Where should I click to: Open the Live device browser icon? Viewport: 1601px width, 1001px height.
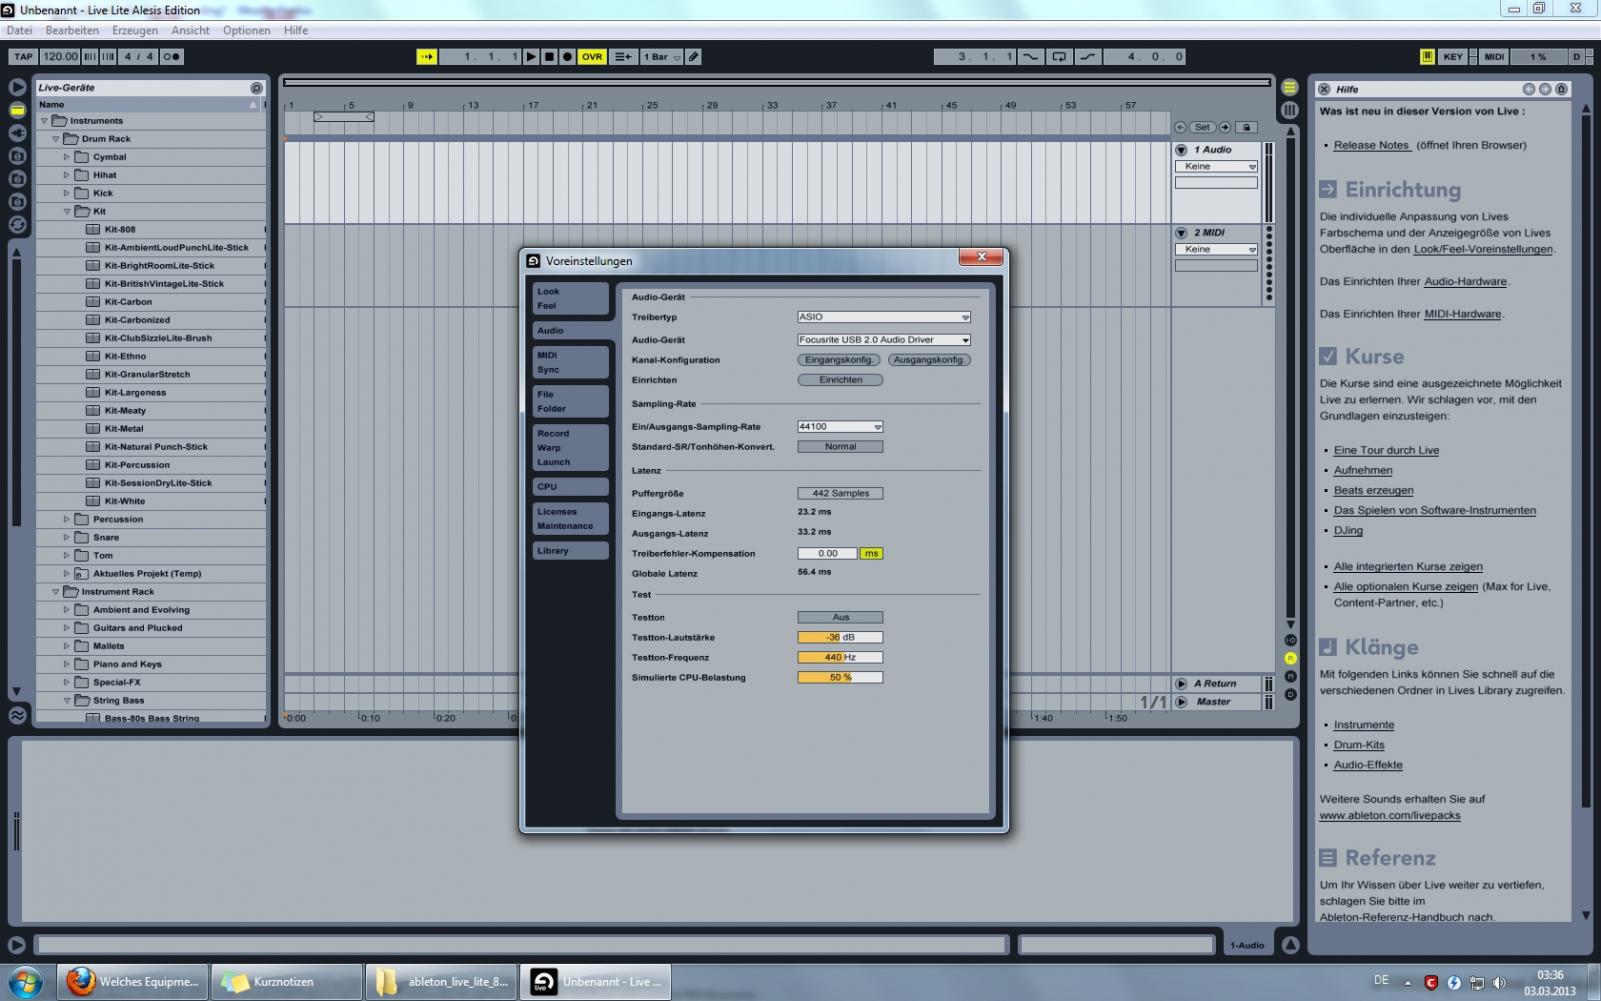(17, 110)
